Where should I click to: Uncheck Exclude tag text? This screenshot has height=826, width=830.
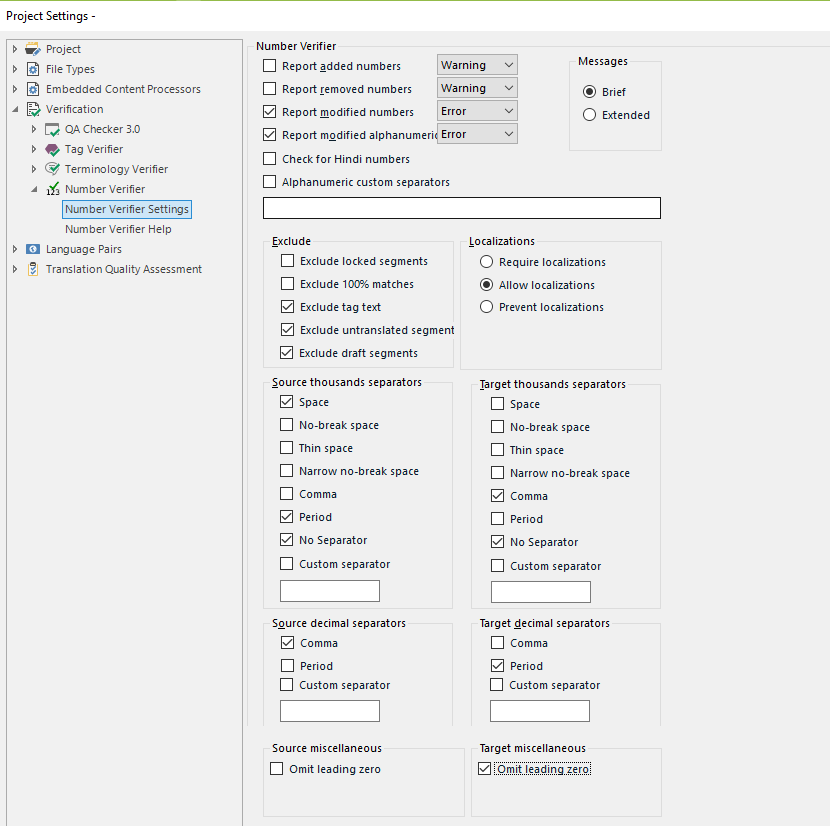pyautogui.click(x=287, y=307)
